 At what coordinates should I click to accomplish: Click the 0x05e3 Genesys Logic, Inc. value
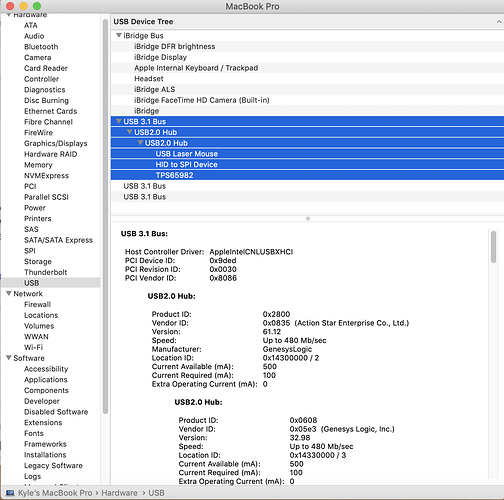click(342, 429)
